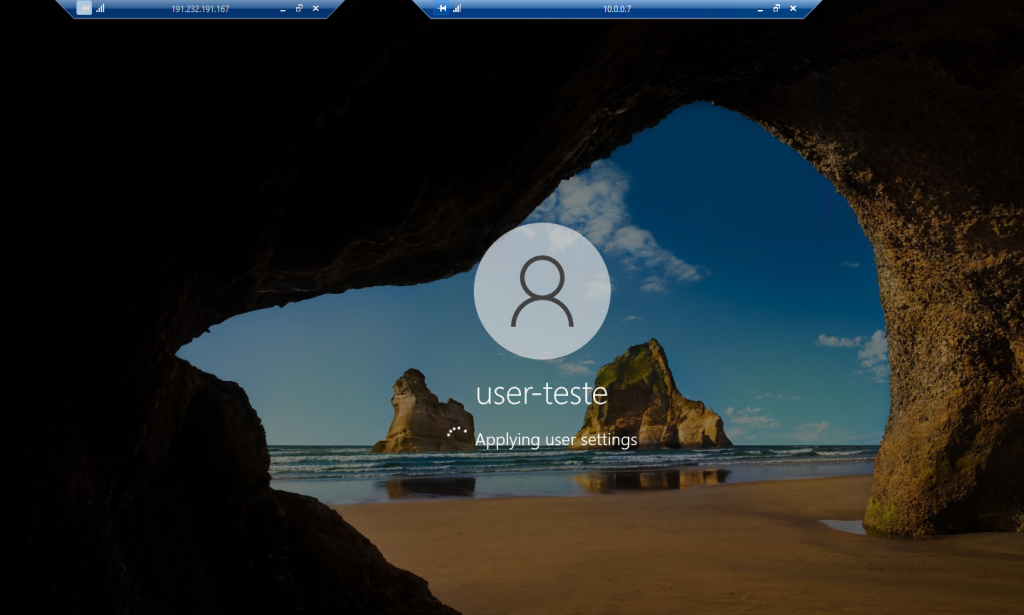
Task: Close the 191.232.191.167 remote session
Action: coord(315,8)
